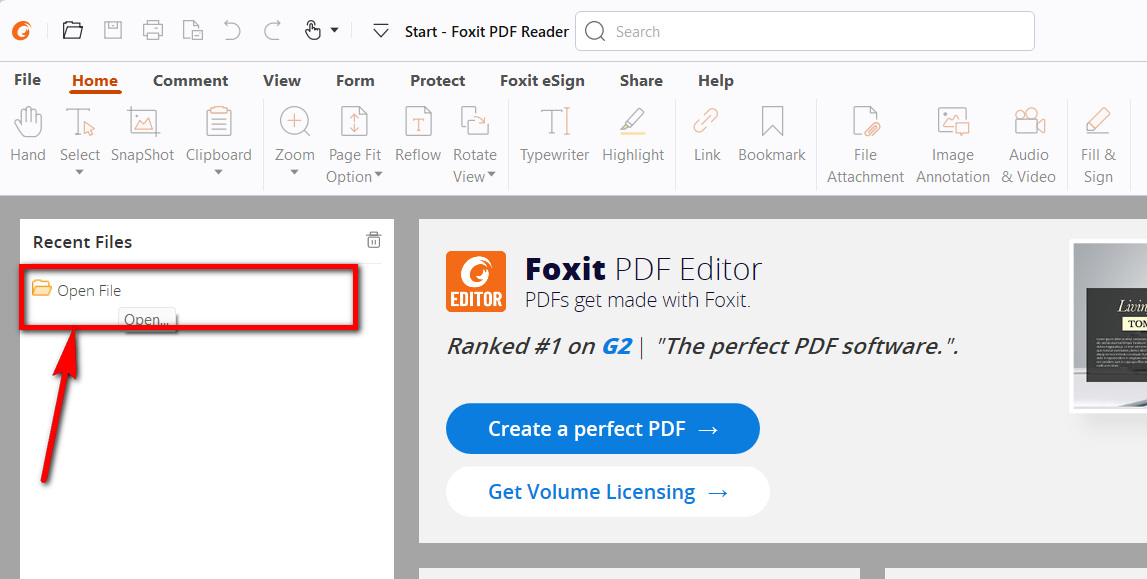Image resolution: width=1147 pixels, height=579 pixels.
Task: Clear Recent Files with trash icon
Action: pos(373,240)
